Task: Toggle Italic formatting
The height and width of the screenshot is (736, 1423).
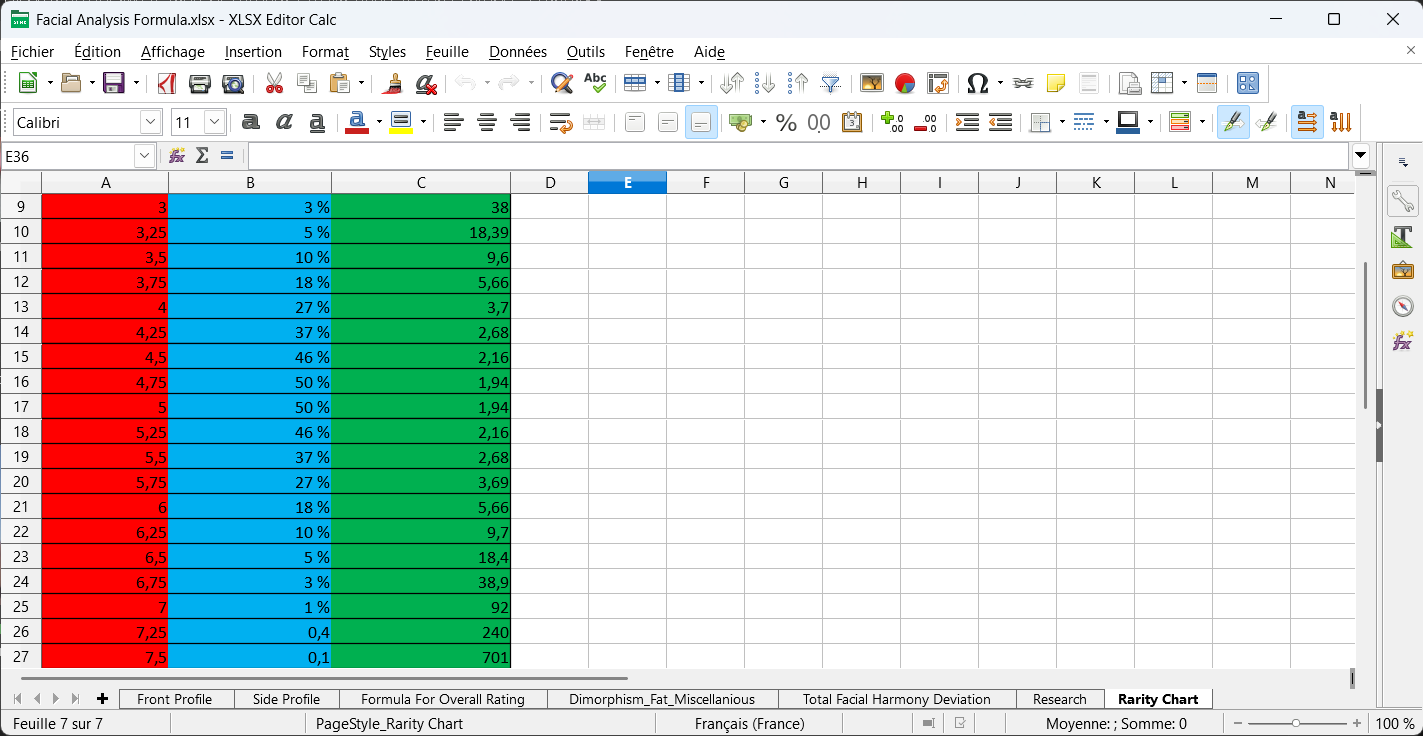Action: click(284, 122)
